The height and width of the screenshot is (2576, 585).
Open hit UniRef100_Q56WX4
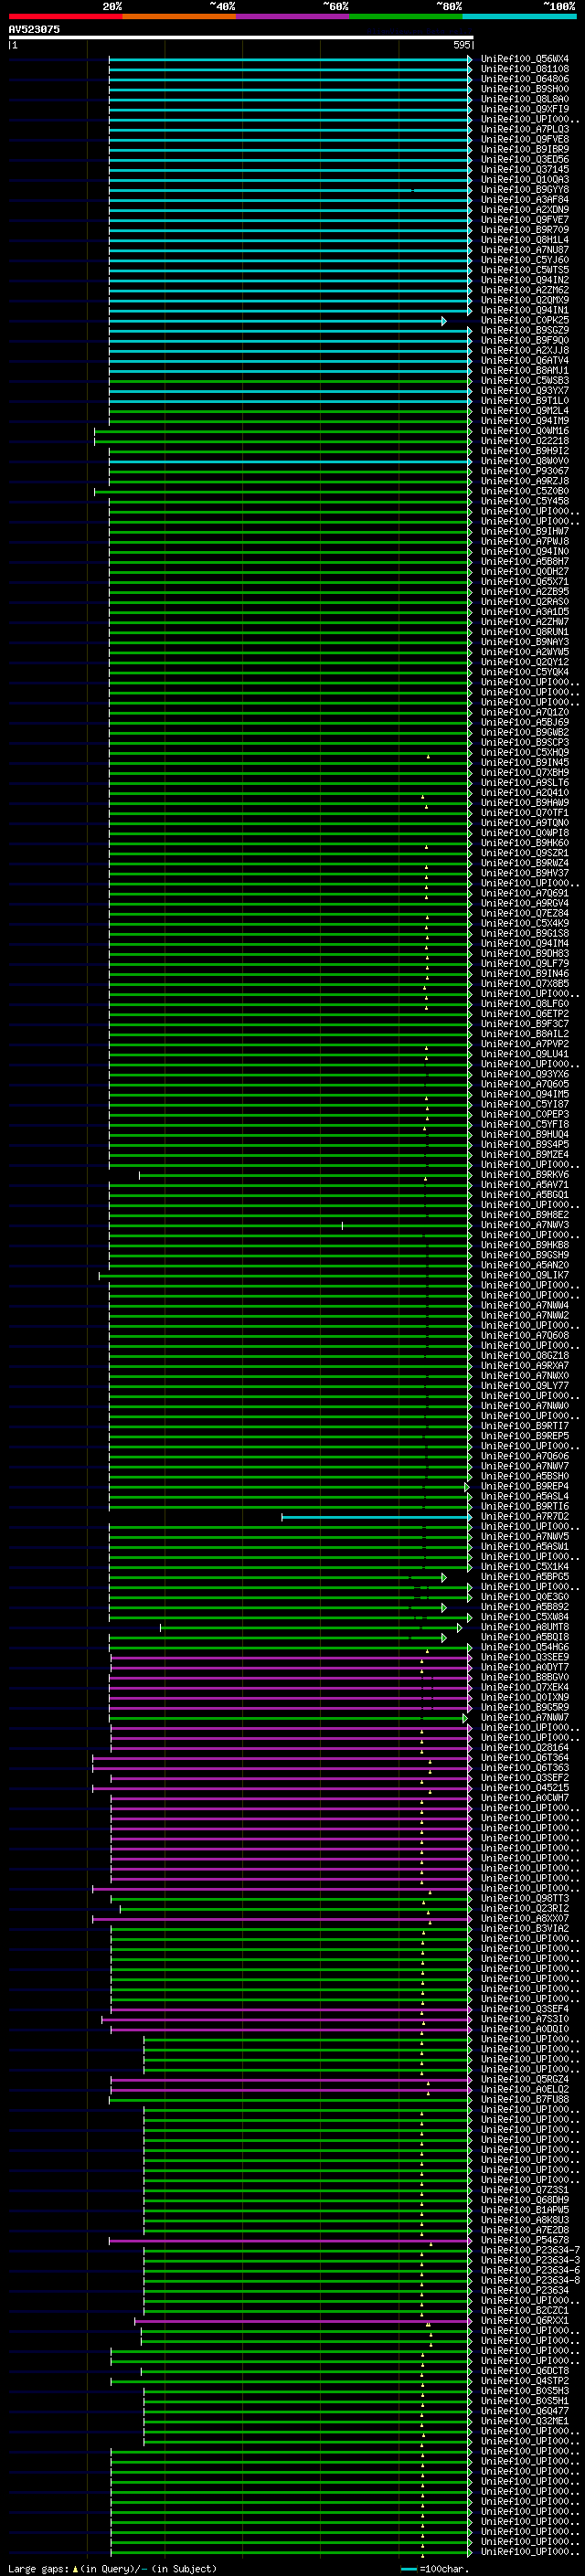[x=525, y=59]
